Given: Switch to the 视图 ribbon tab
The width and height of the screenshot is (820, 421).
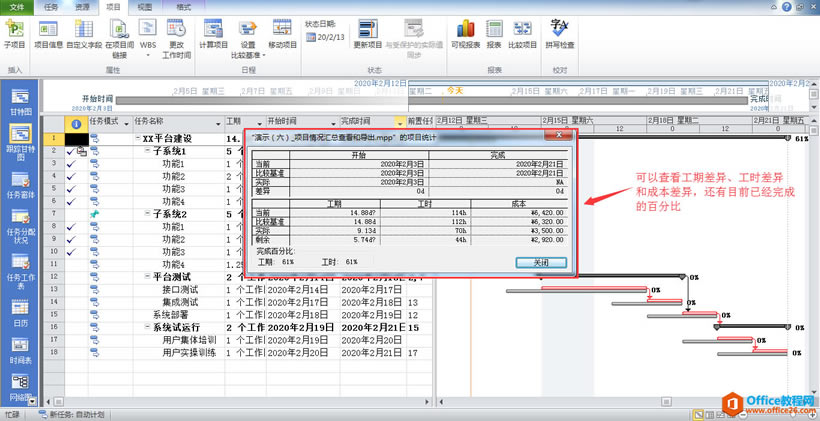Looking at the screenshot, I should pyautogui.click(x=145, y=6).
